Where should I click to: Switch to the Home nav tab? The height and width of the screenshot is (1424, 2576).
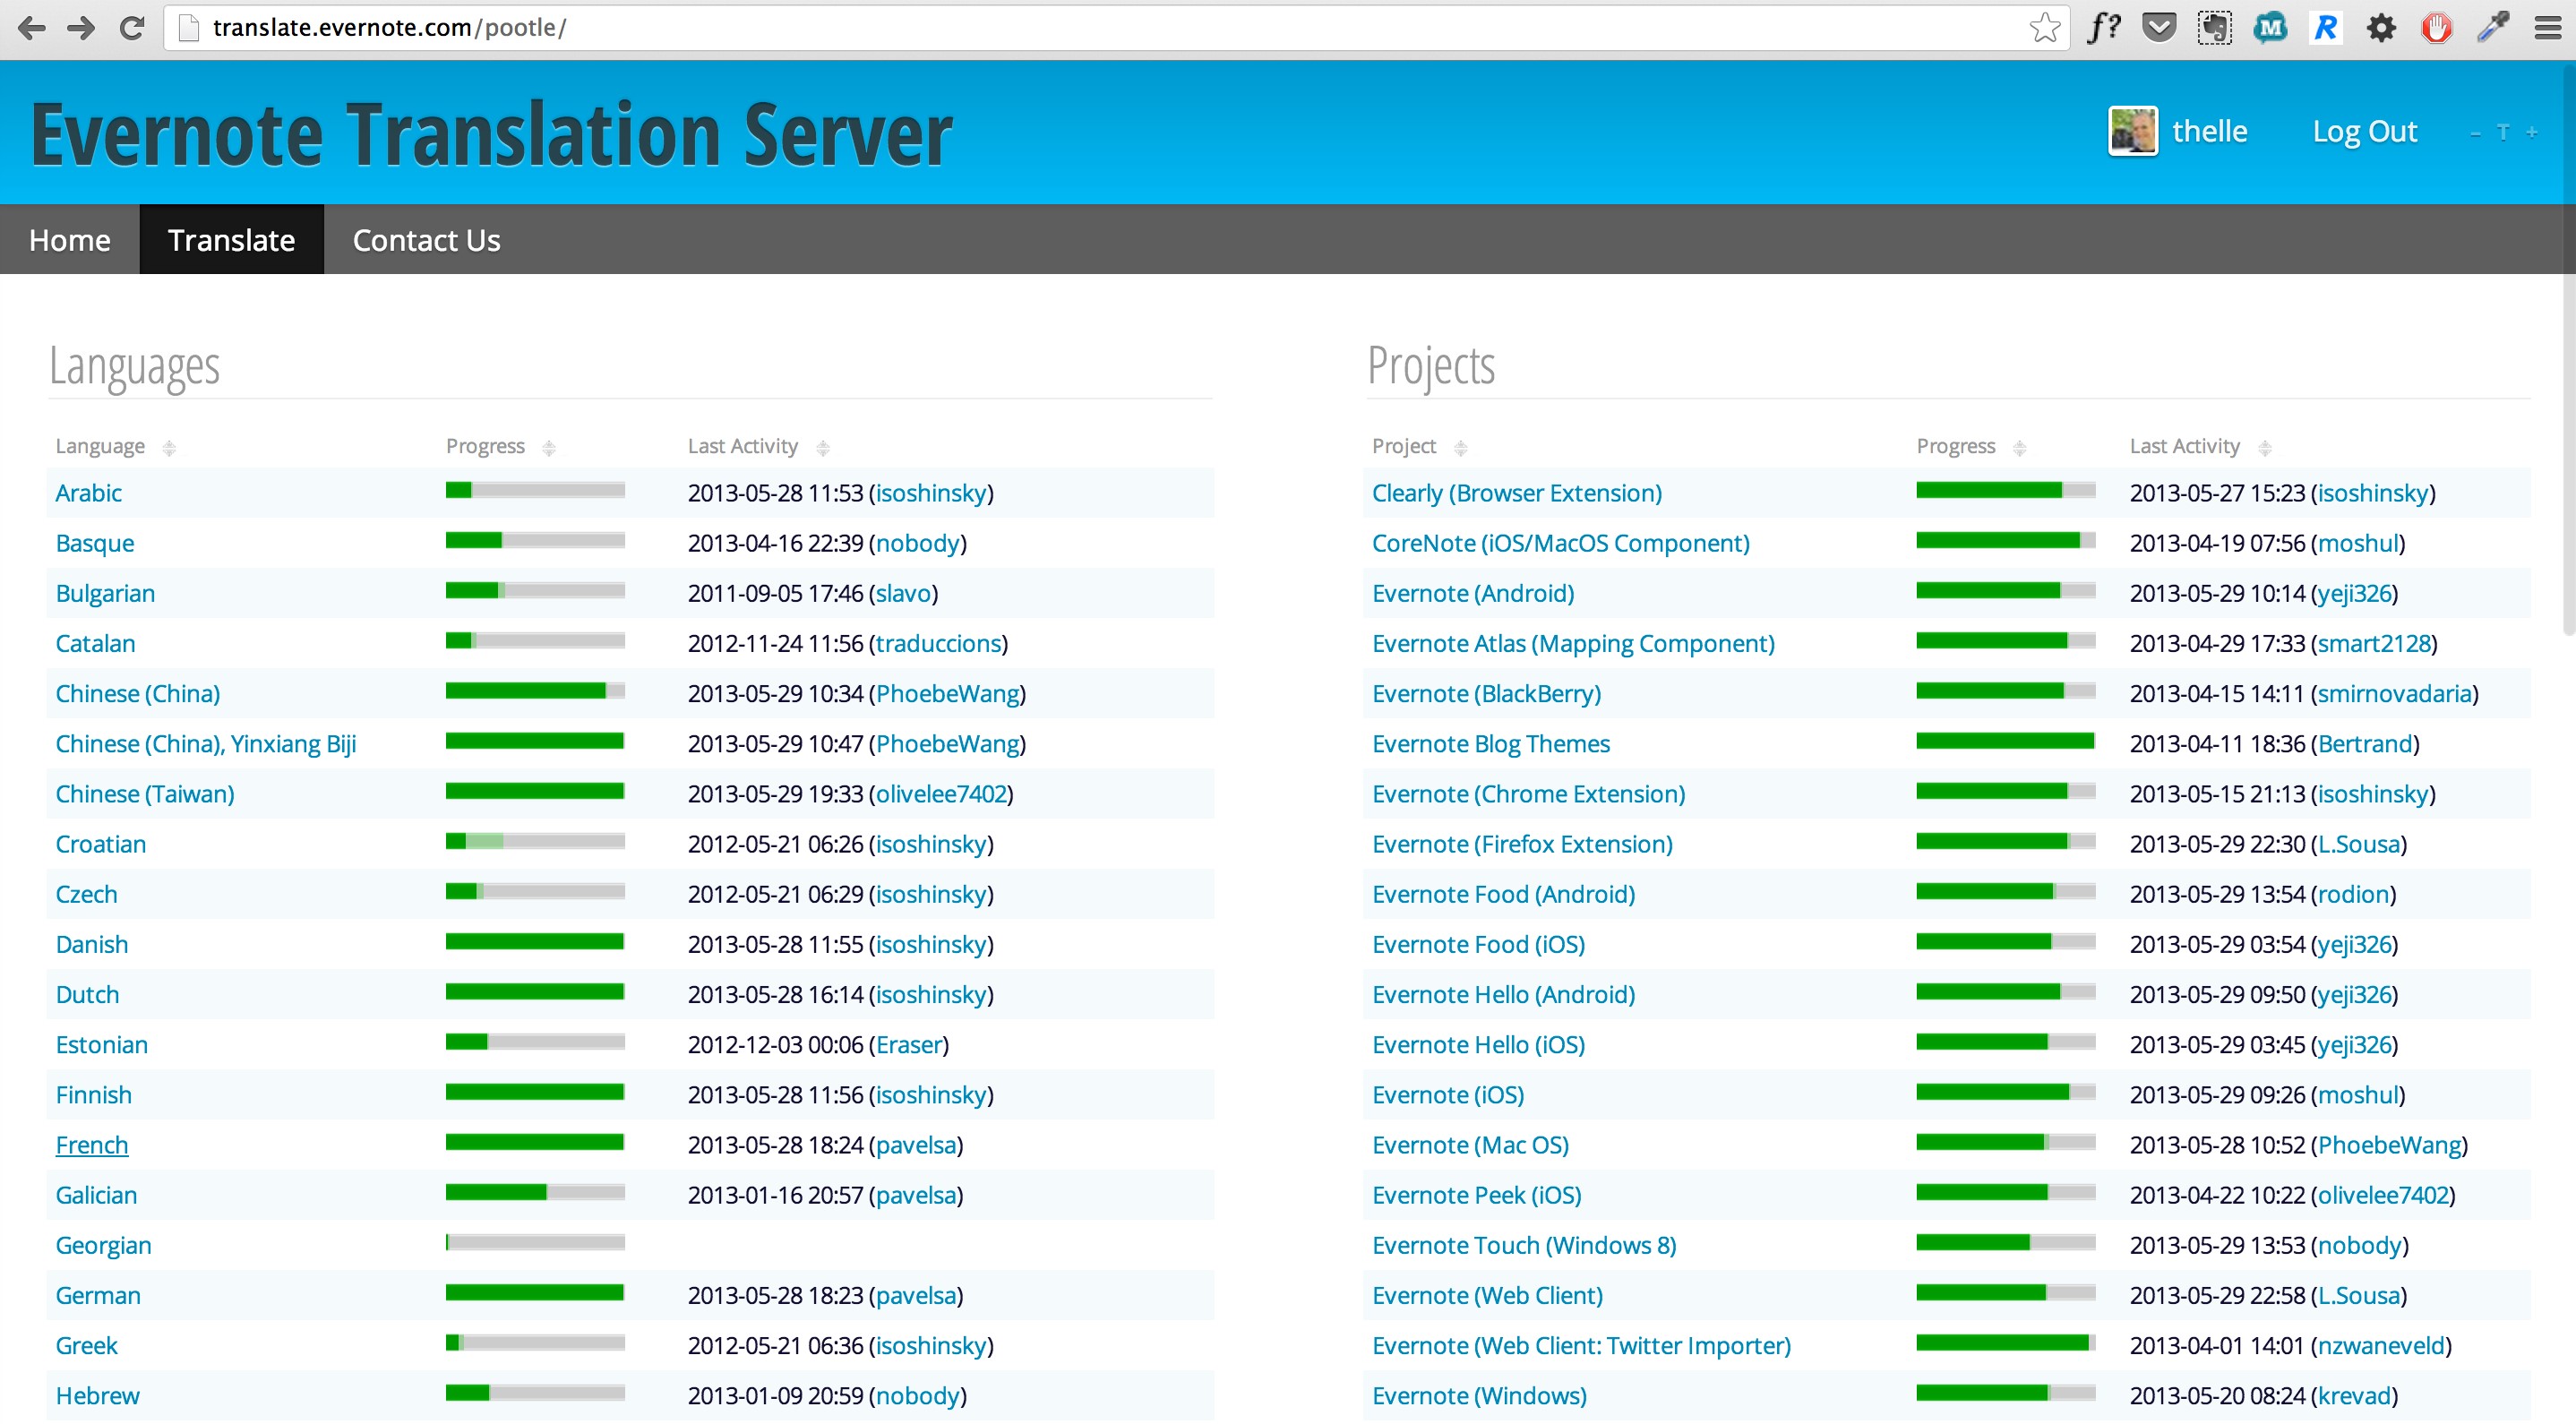tap(69, 240)
